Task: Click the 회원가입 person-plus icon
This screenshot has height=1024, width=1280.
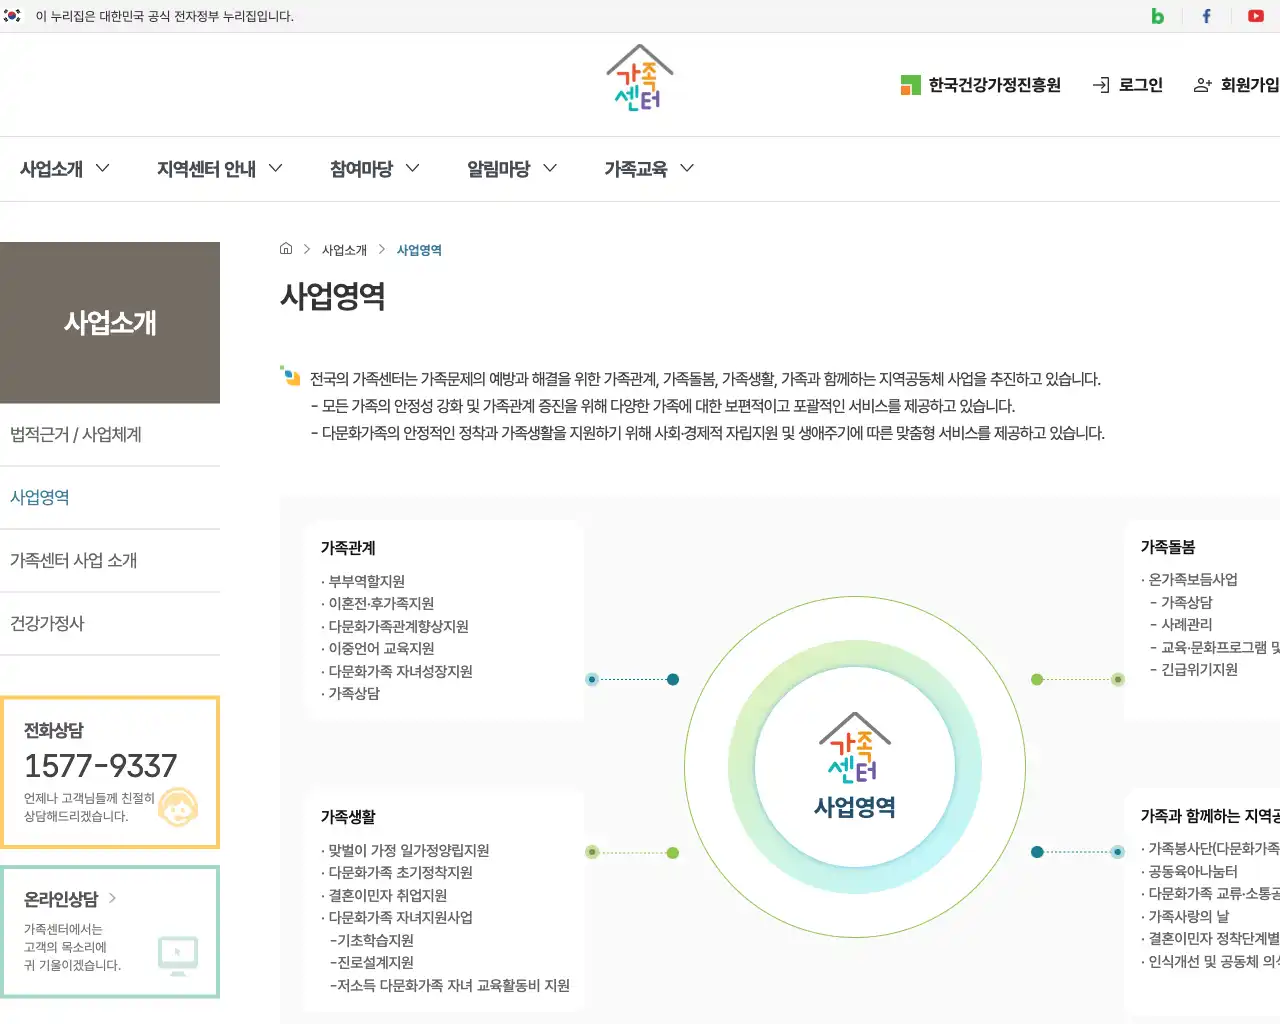Action: click(x=1203, y=85)
